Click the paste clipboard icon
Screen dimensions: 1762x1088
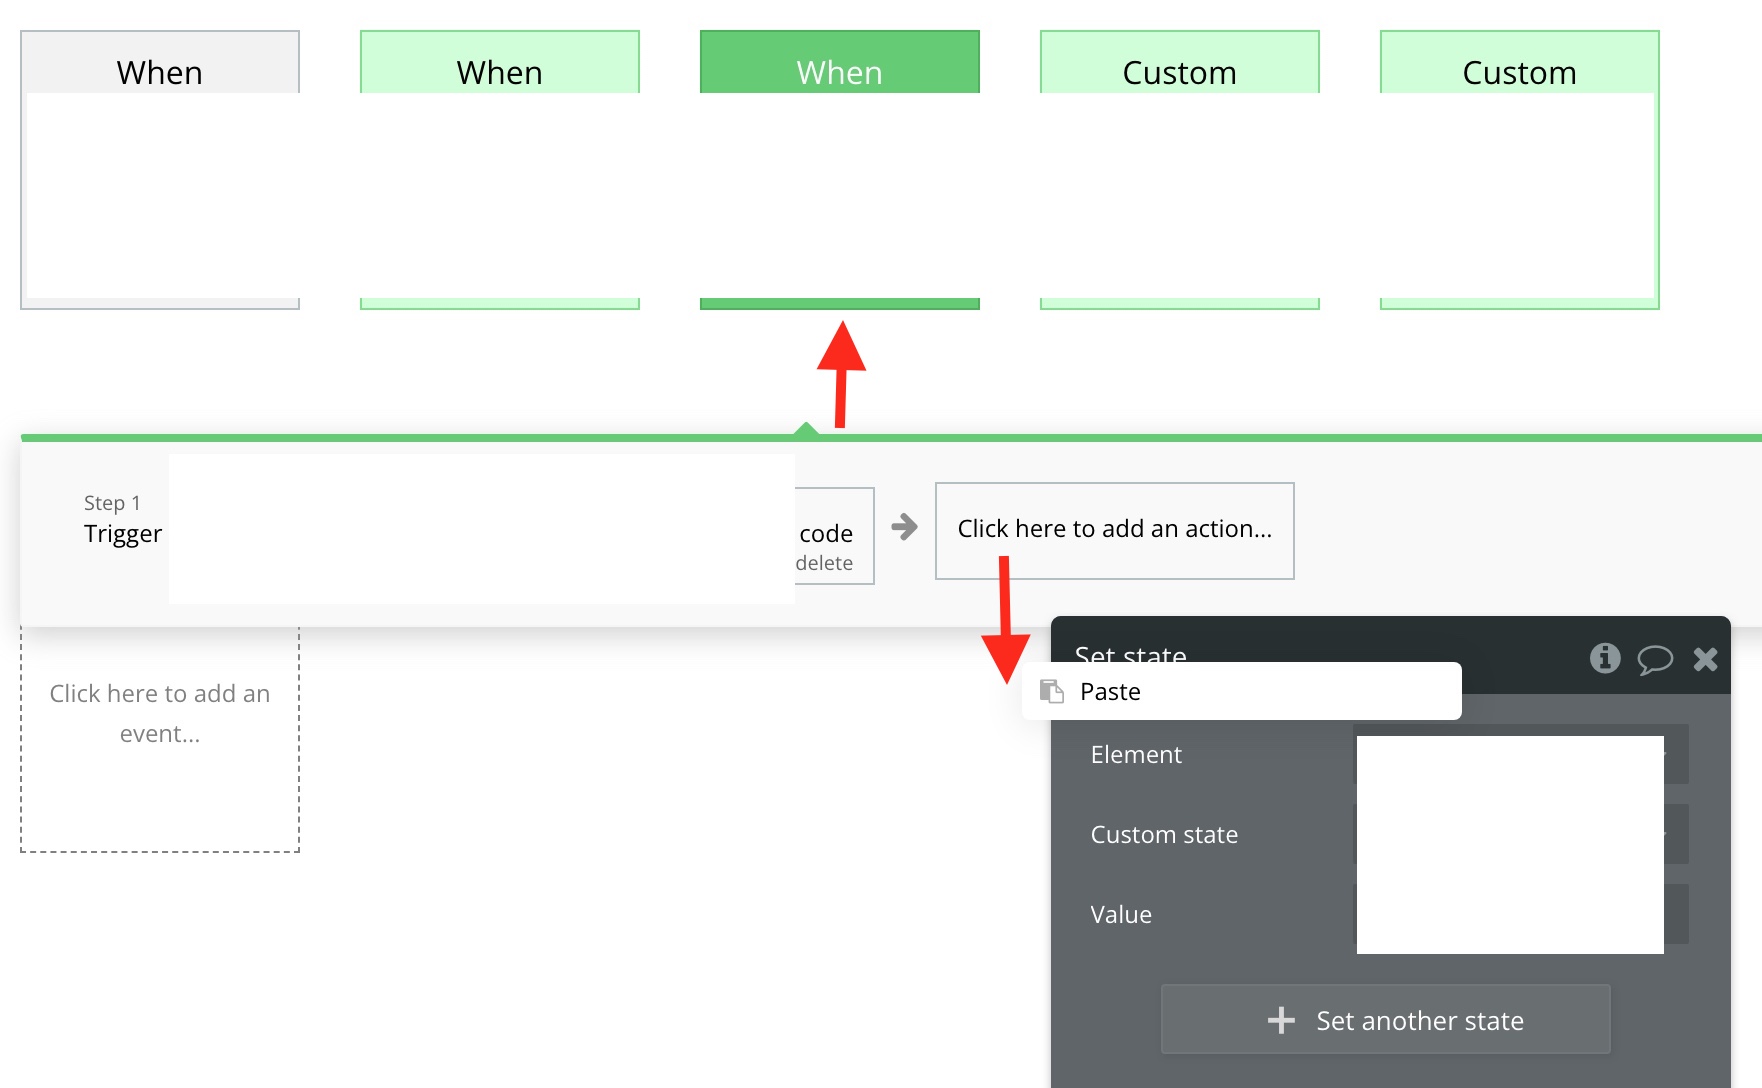click(1052, 691)
